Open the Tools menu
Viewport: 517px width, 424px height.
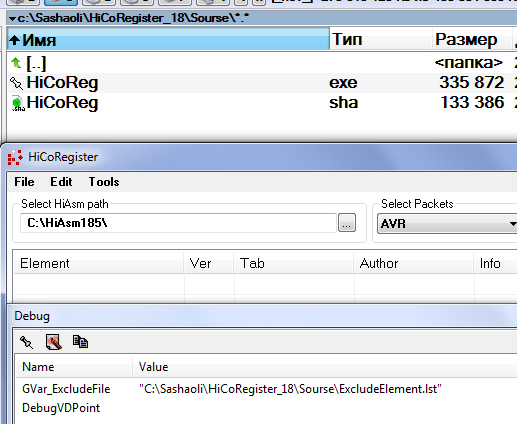104,182
